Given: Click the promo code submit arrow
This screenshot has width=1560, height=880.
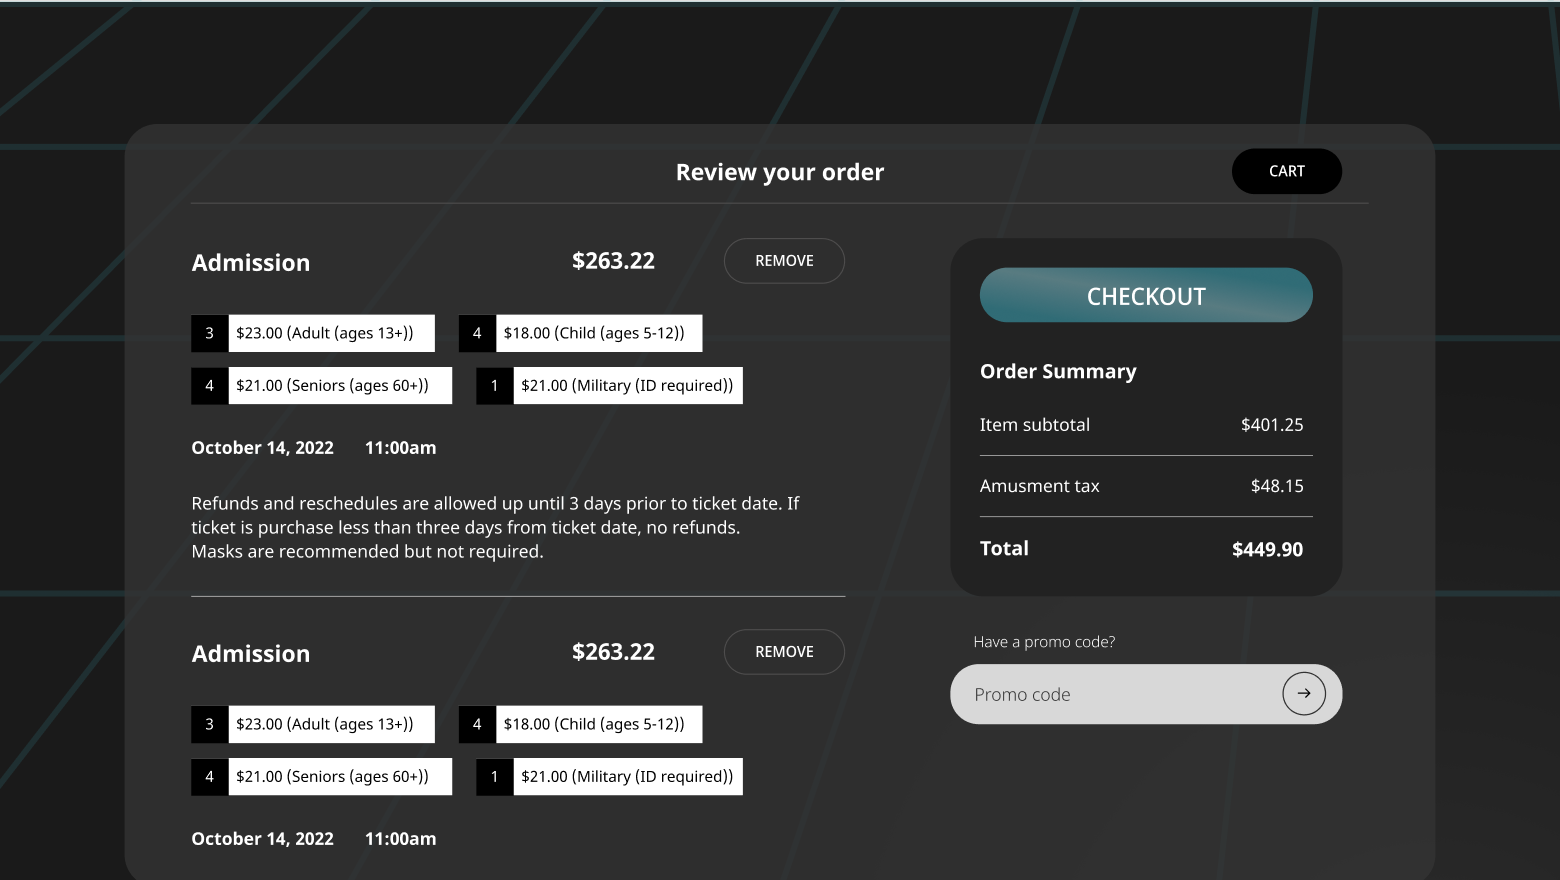Looking at the screenshot, I should (x=1304, y=694).
